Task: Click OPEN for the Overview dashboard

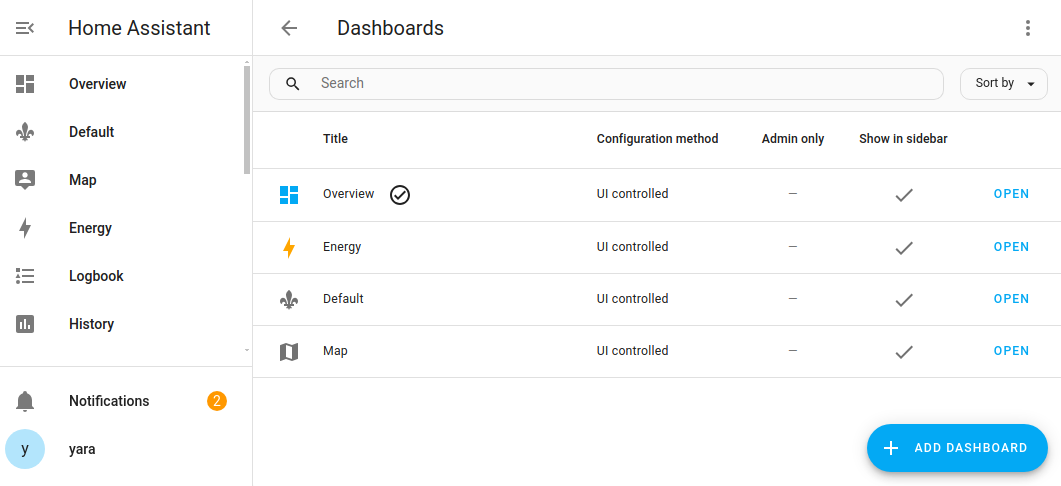Action: click(1012, 194)
